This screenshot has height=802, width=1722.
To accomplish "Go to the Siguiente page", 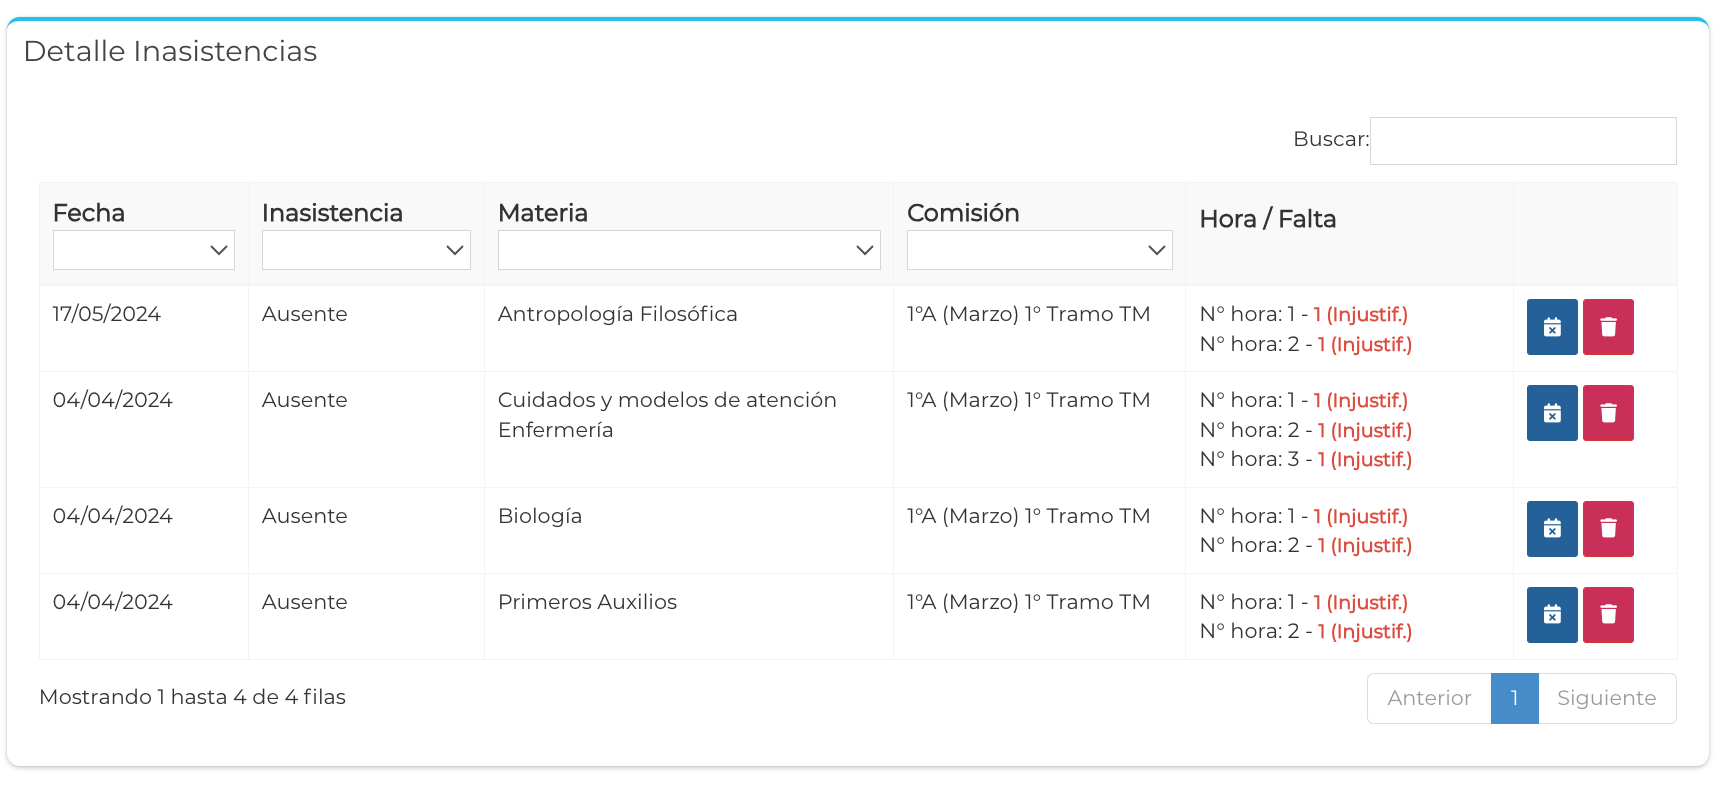I will 1606,698.
